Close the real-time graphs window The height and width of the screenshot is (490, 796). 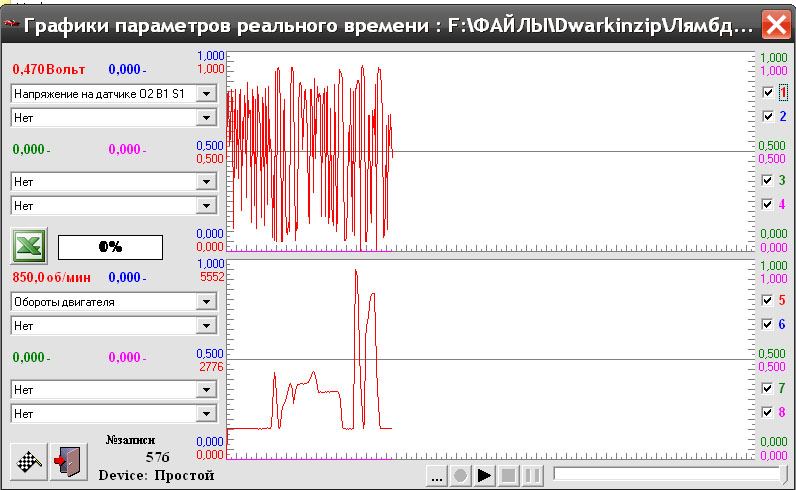(776, 24)
